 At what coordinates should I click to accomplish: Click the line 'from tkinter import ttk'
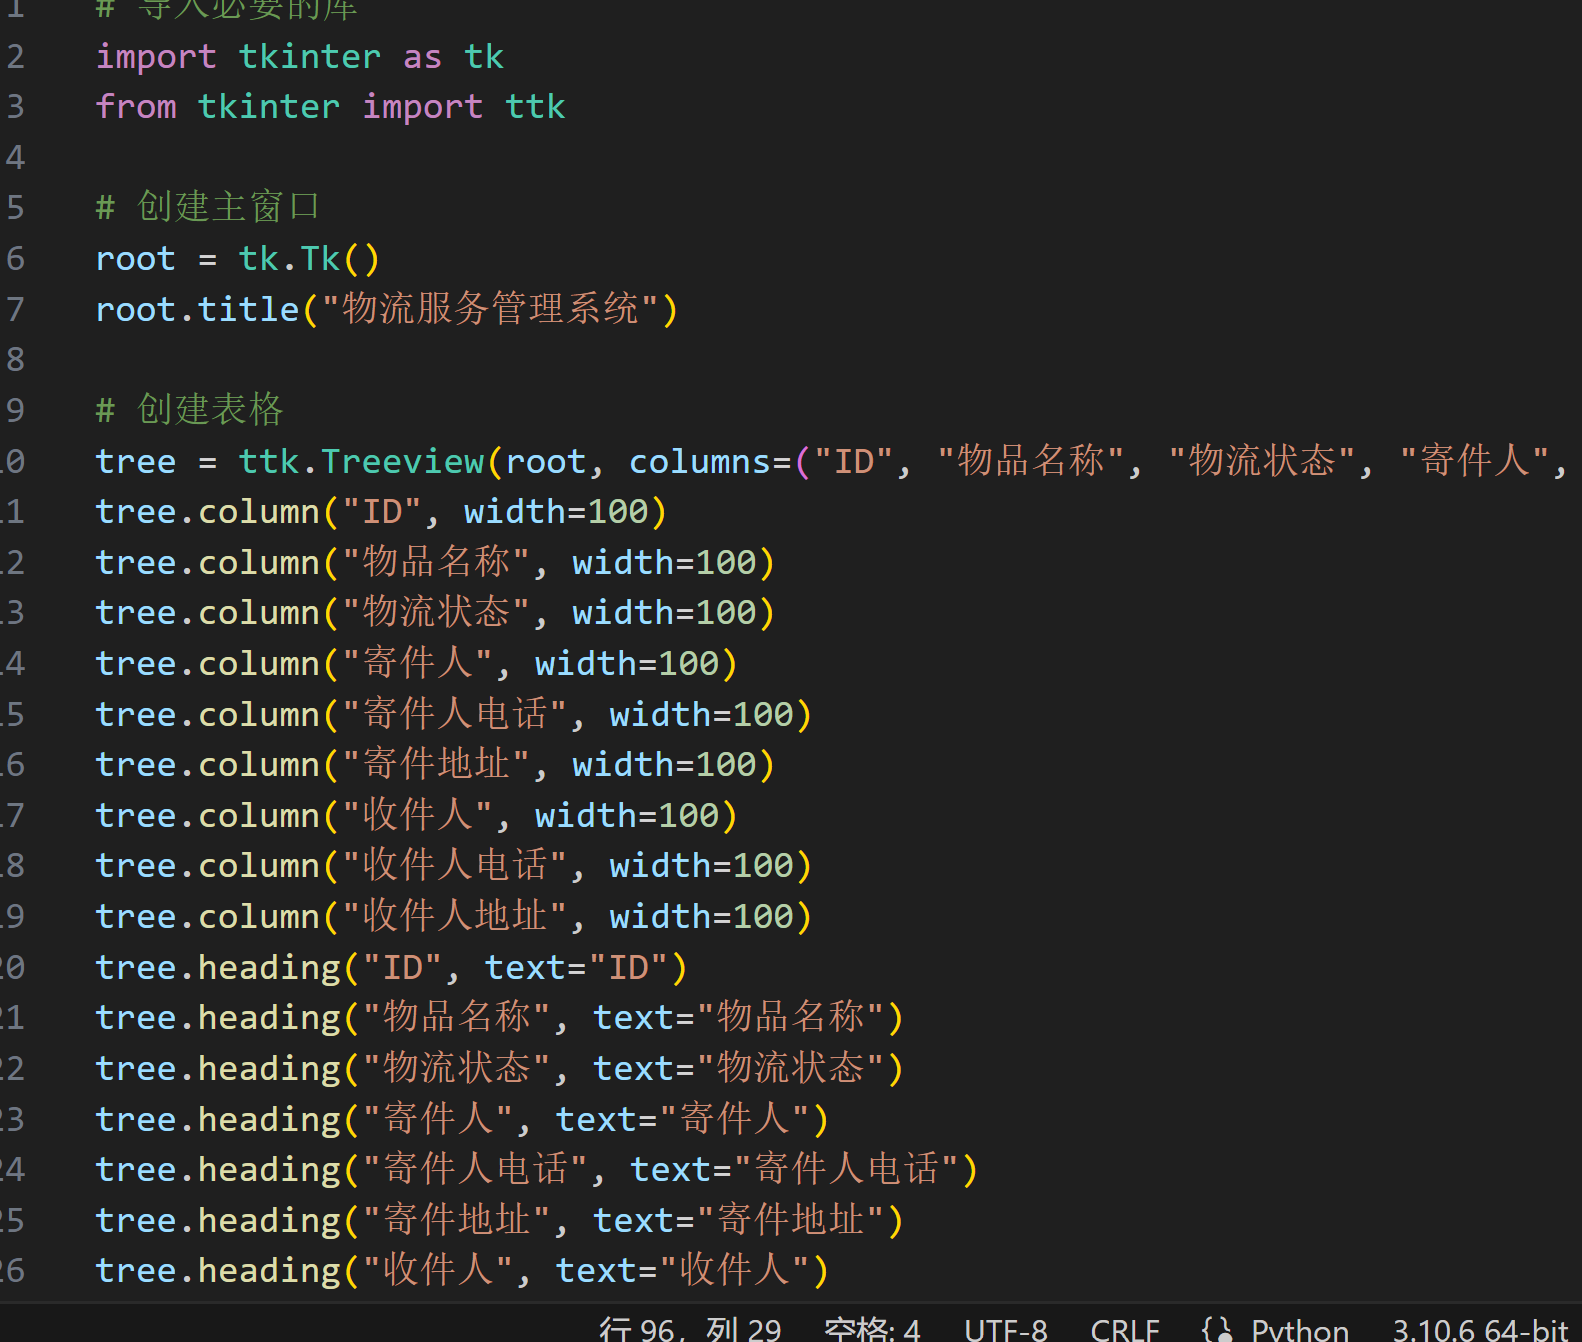tap(331, 107)
